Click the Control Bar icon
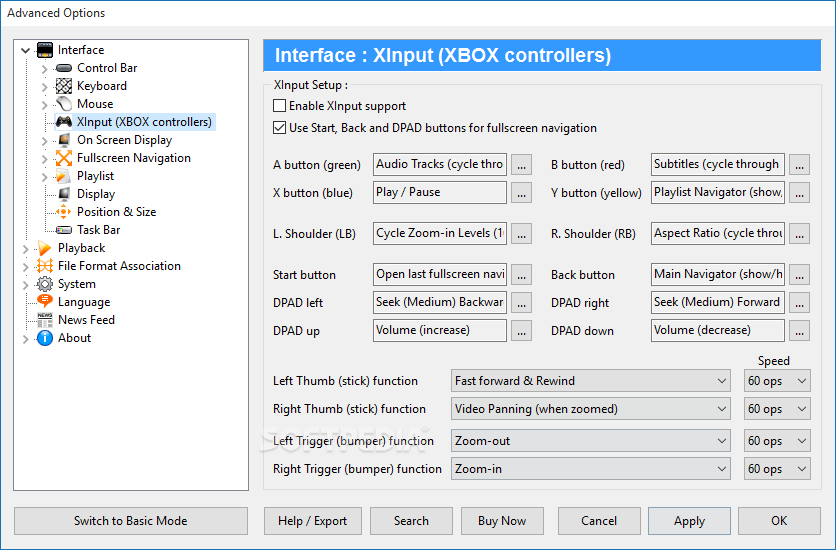The image size is (836, 550). [x=63, y=68]
